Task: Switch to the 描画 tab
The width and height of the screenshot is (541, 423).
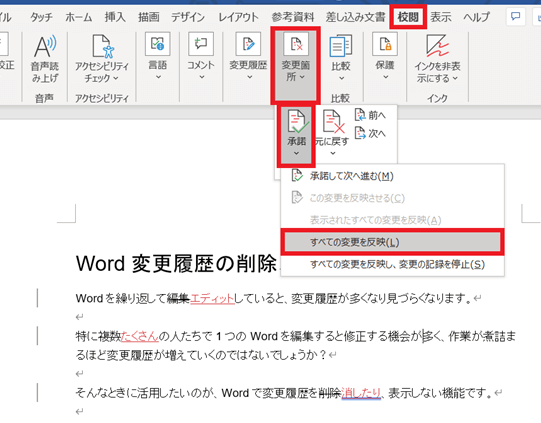Action: (x=149, y=17)
